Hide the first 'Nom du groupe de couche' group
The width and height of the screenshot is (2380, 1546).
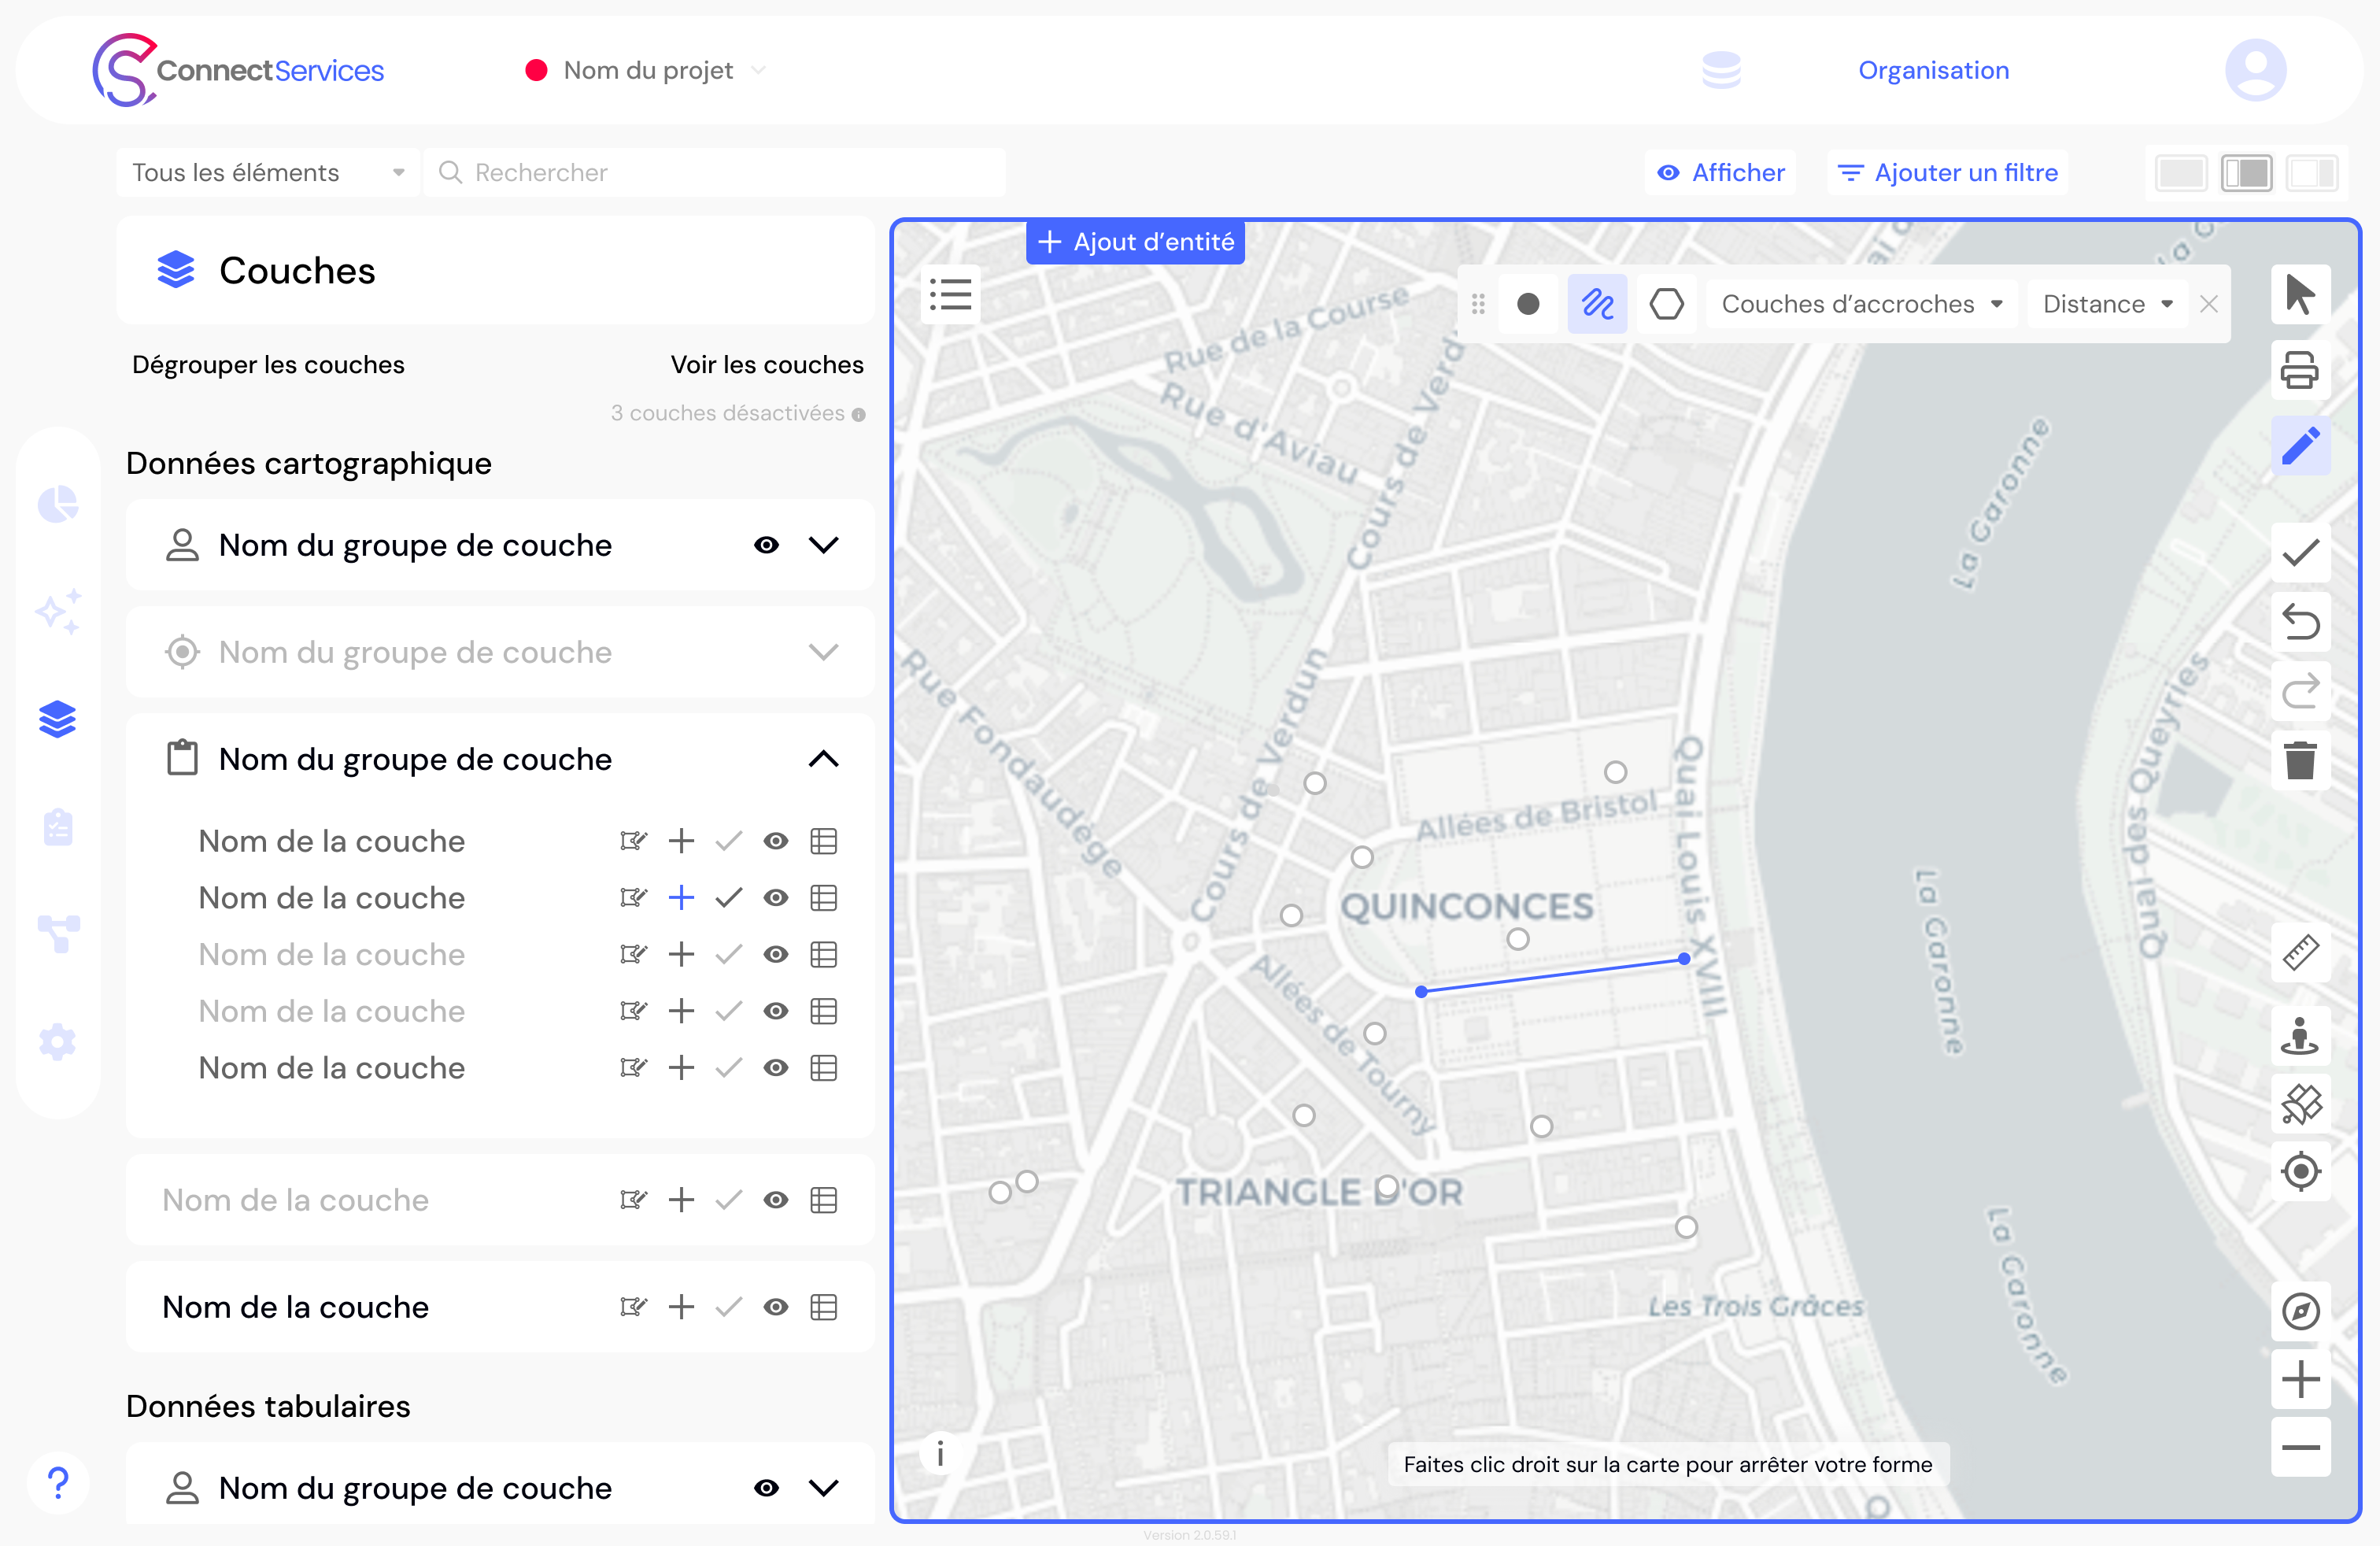coord(766,545)
